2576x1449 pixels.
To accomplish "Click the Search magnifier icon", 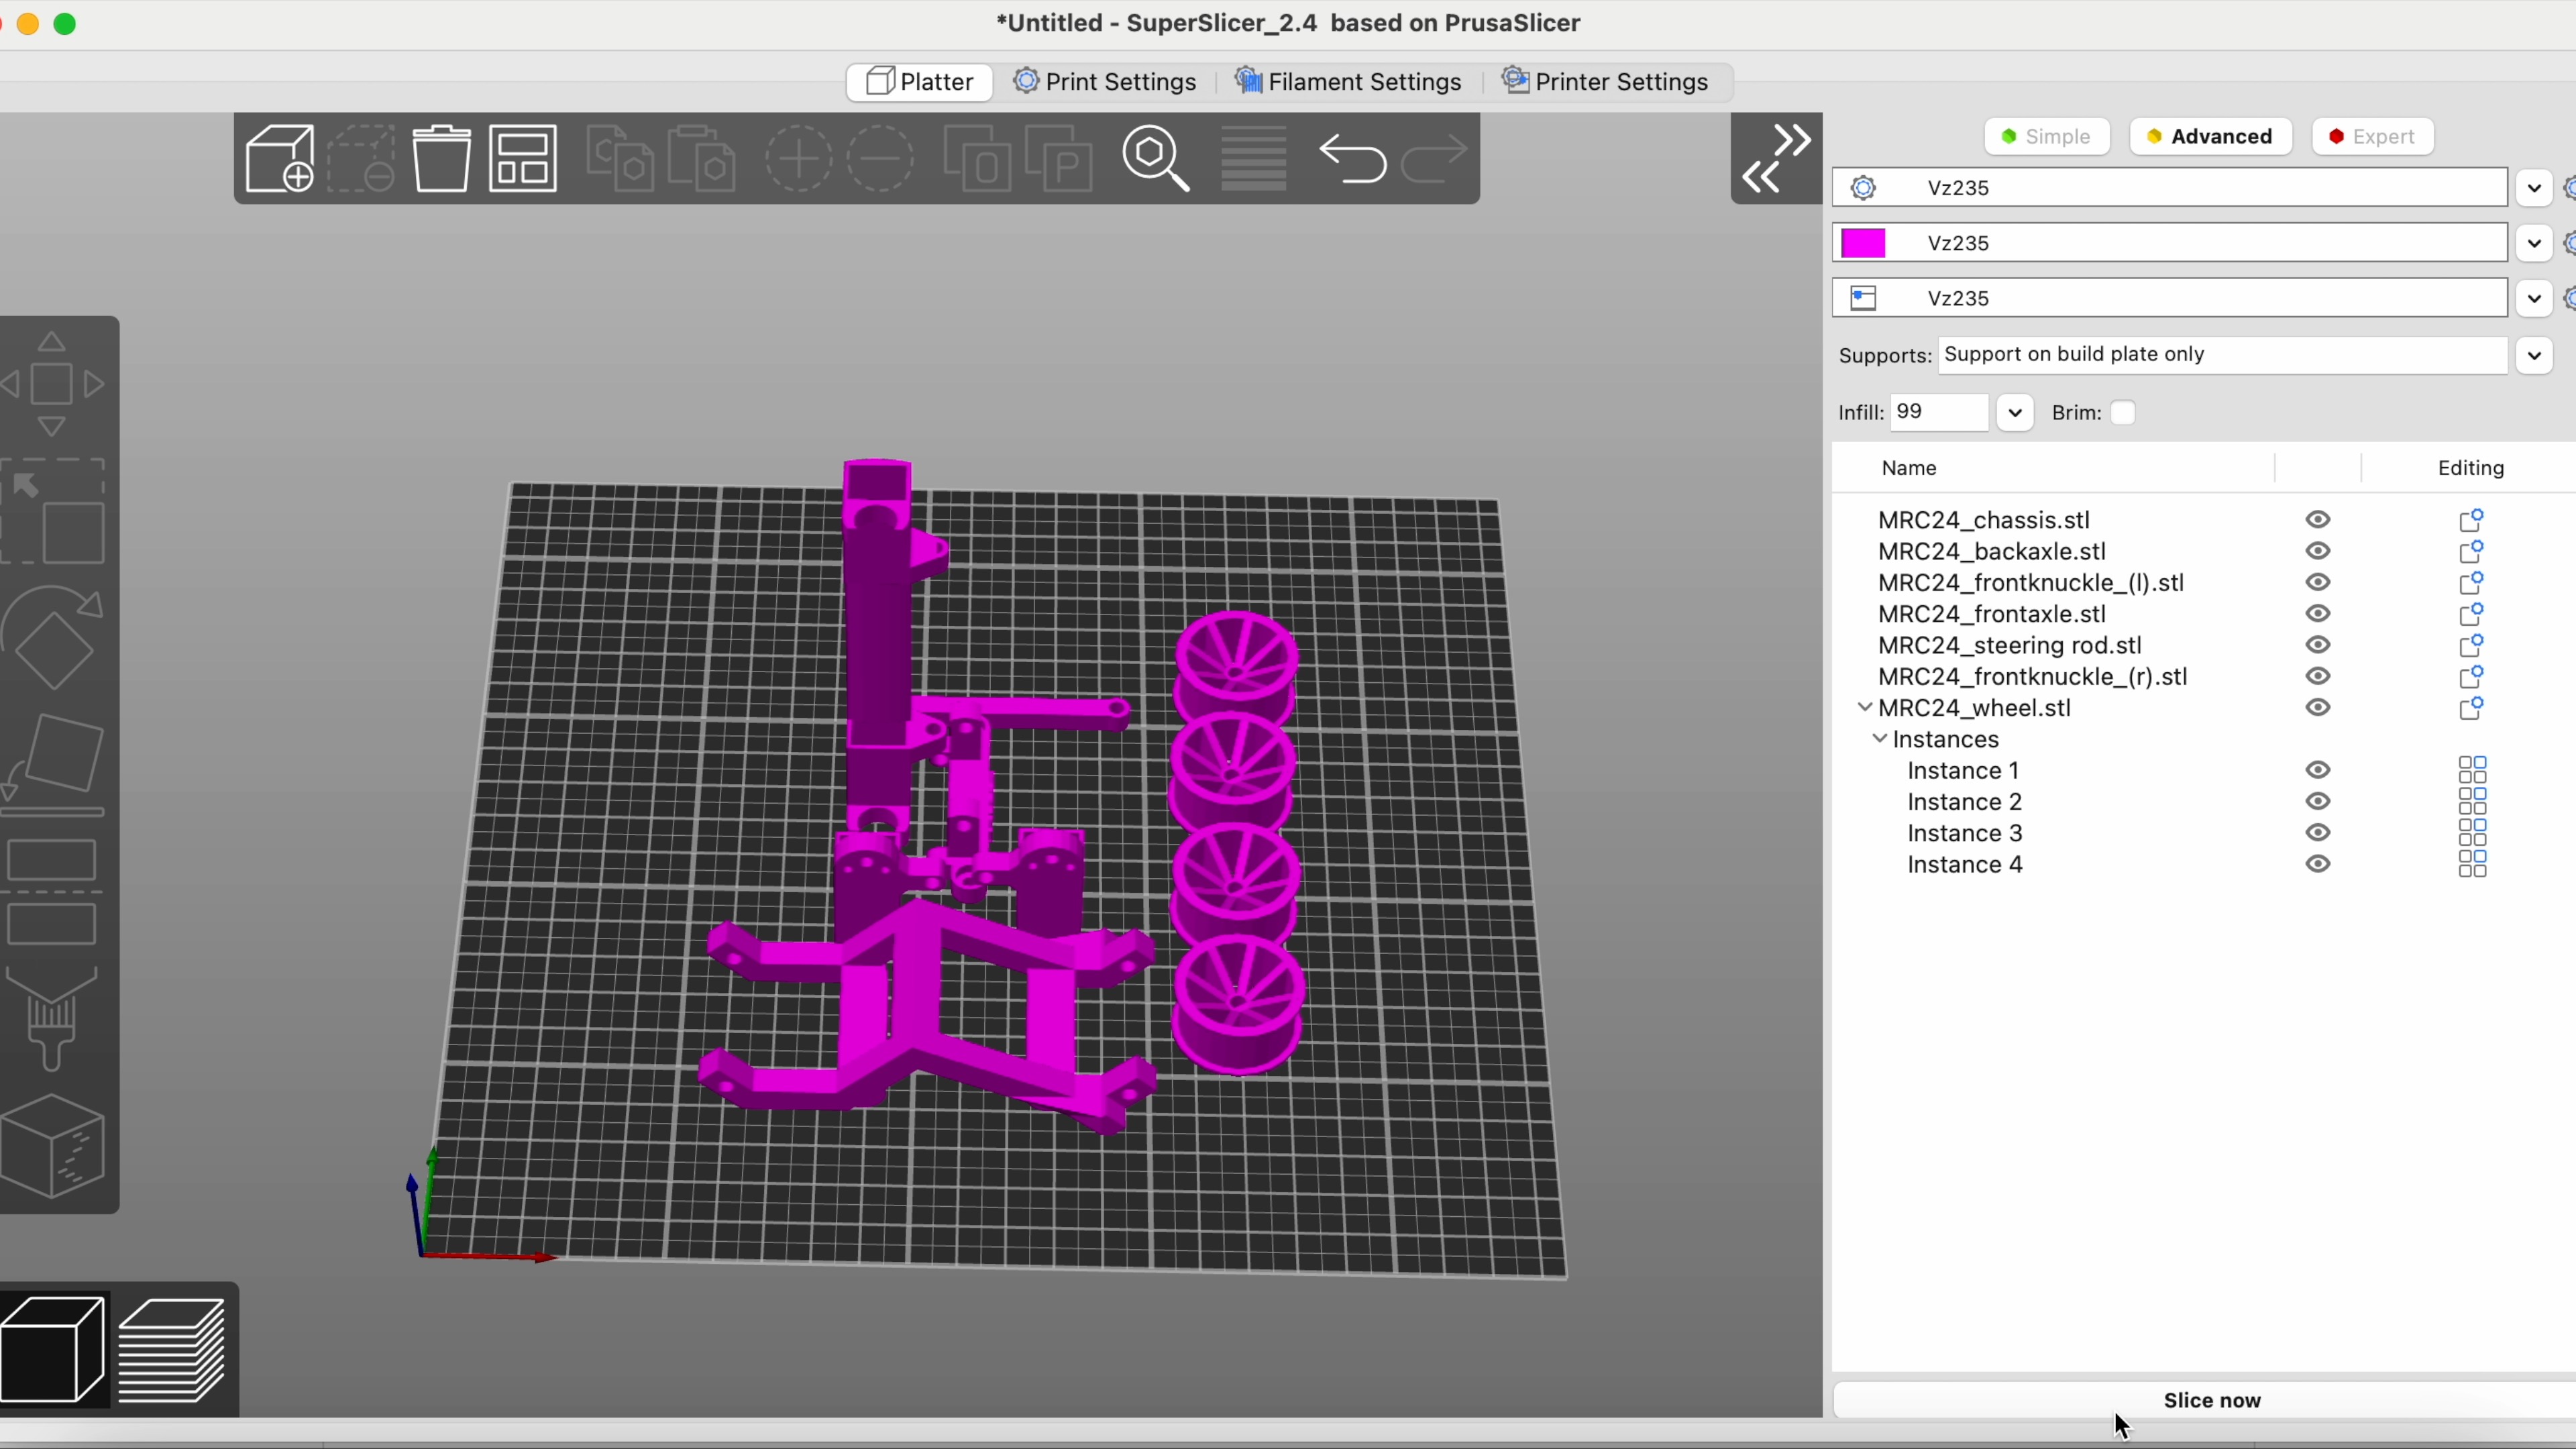I will click(1156, 158).
